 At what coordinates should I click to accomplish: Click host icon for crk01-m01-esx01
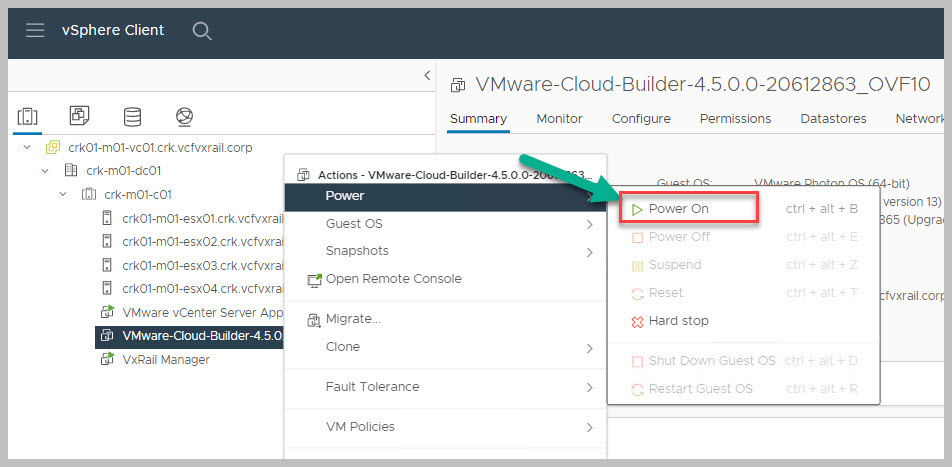(107, 218)
